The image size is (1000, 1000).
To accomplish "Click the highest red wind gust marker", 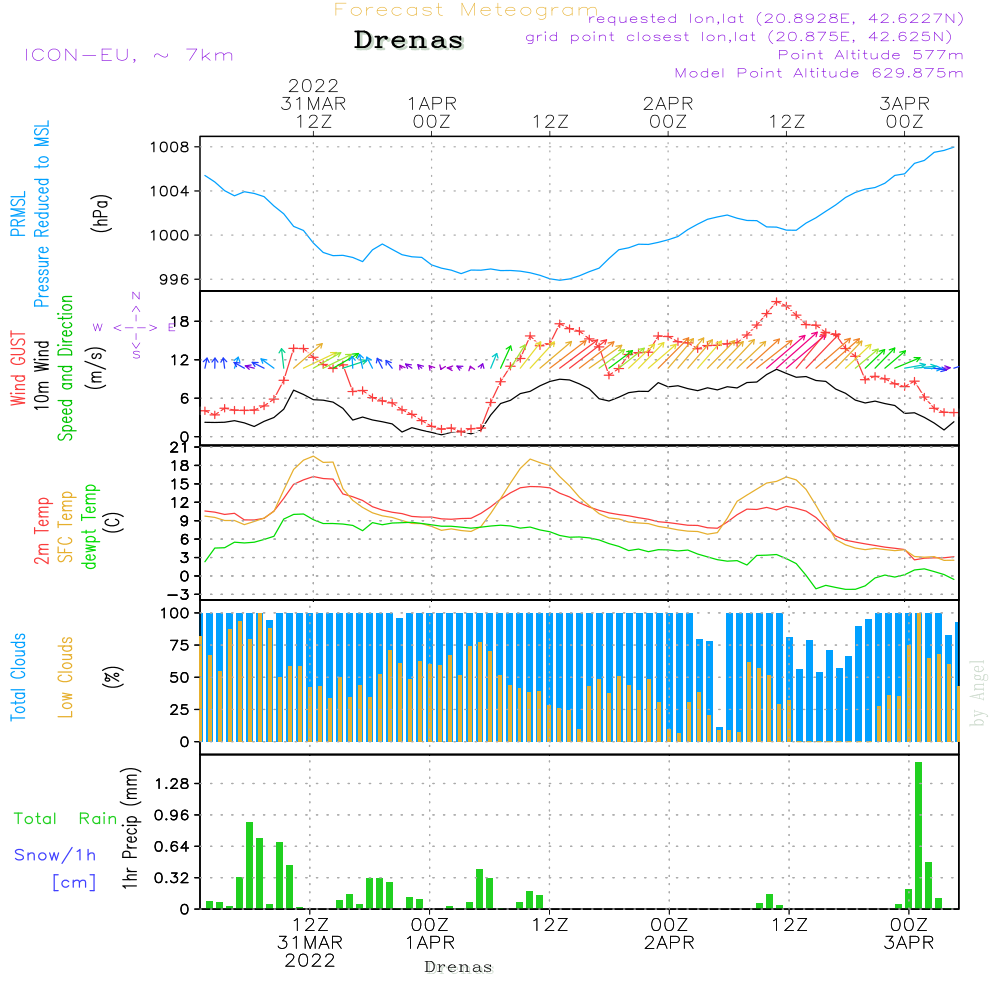I will tap(777, 302).
